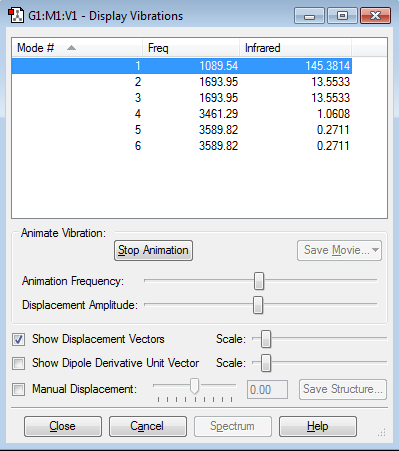Click the Animation Frequency slider handle
The image size is (399, 451).
(x=259, y=281)
